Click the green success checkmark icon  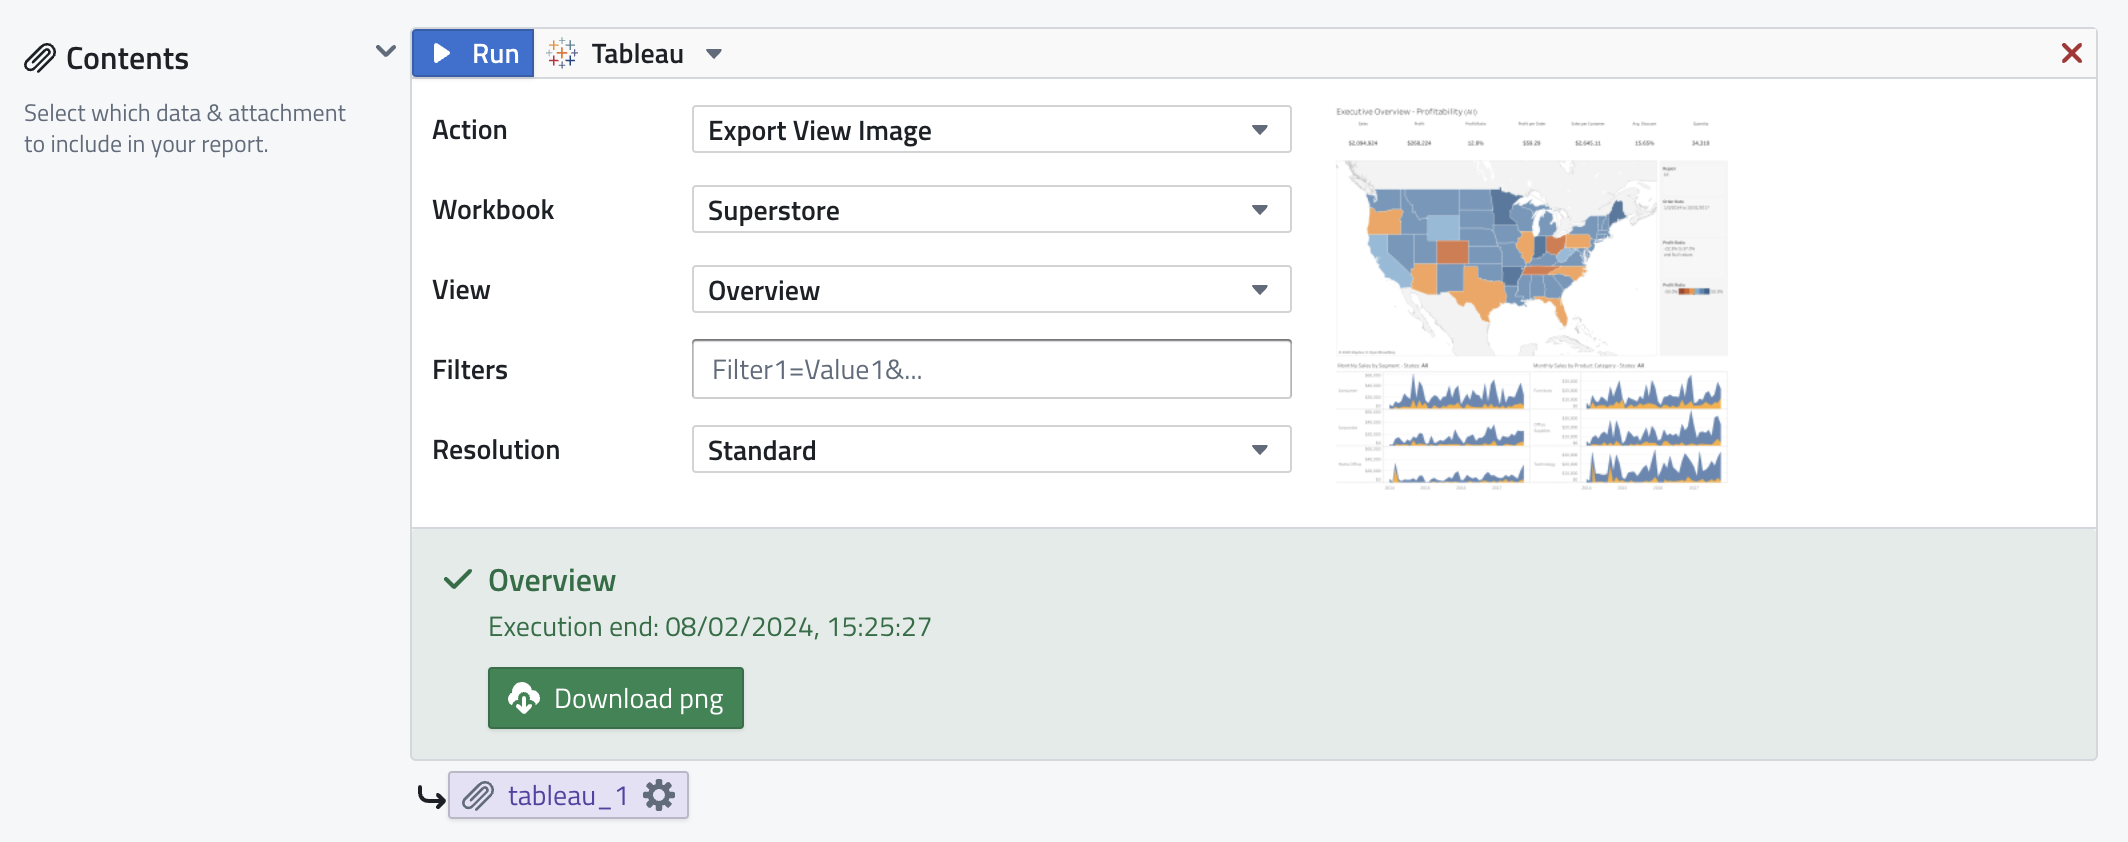[x=458, y=580]
